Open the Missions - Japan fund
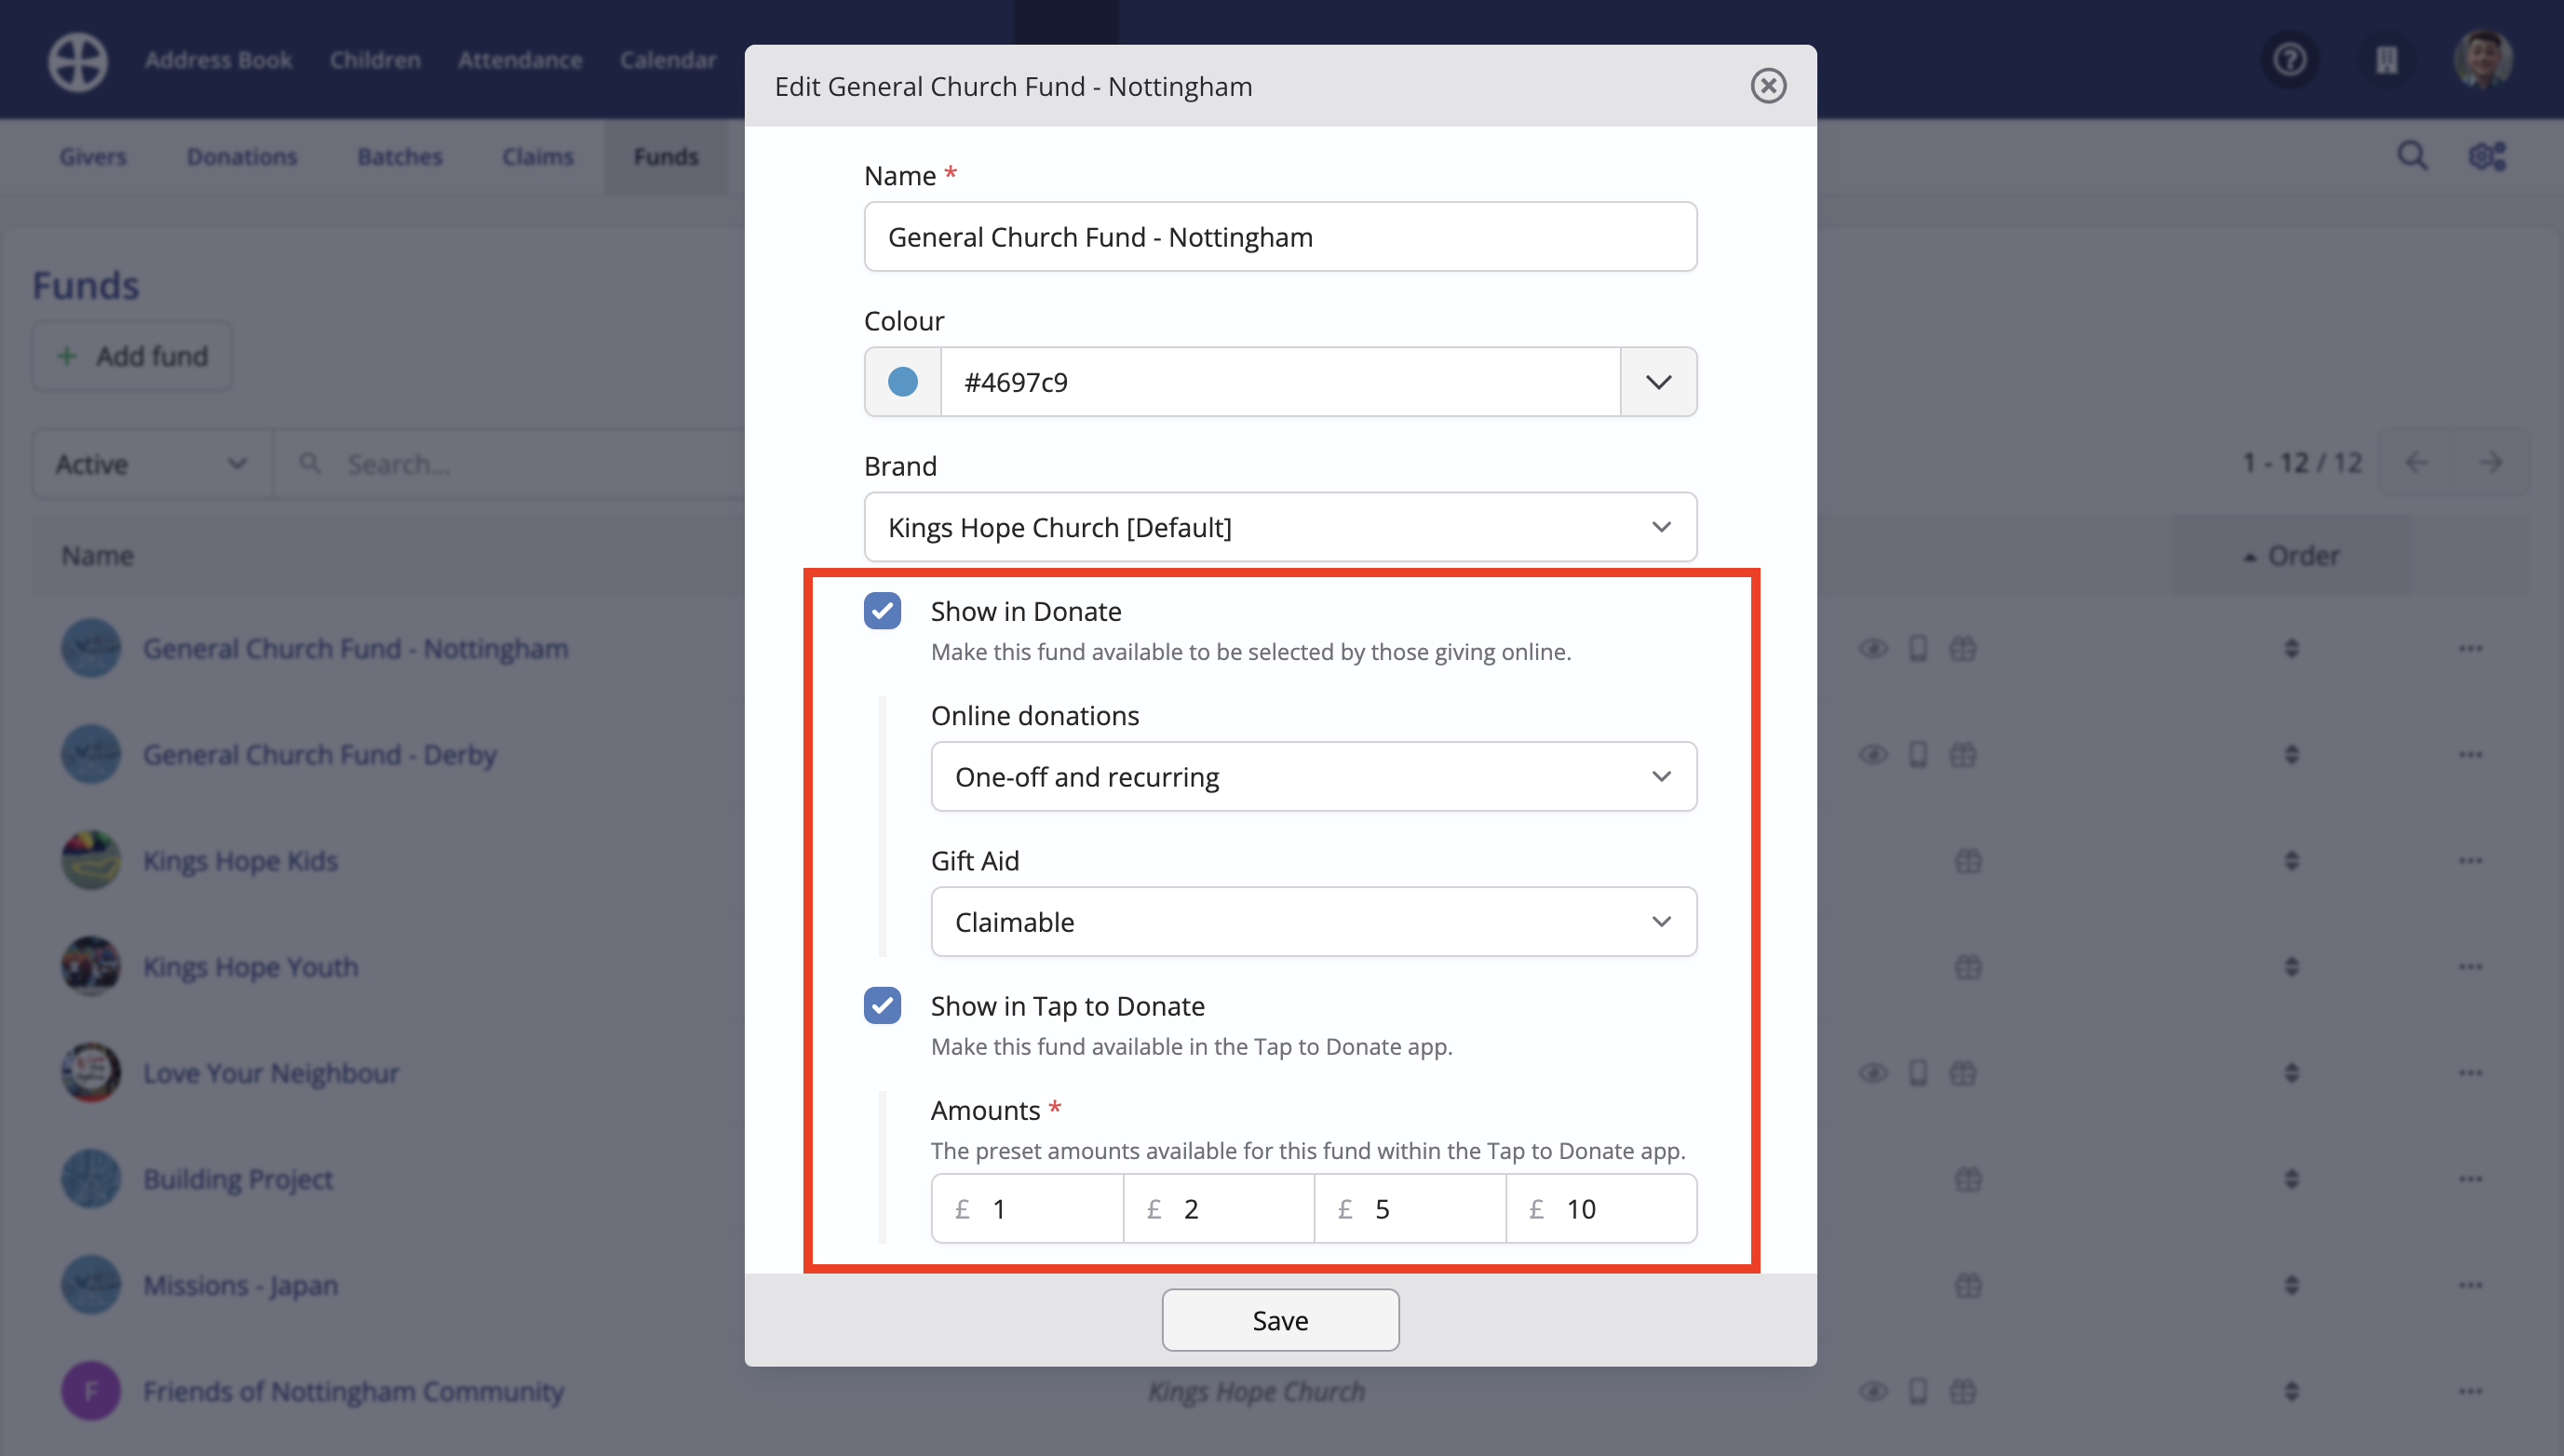 [x=241, y=1285]
